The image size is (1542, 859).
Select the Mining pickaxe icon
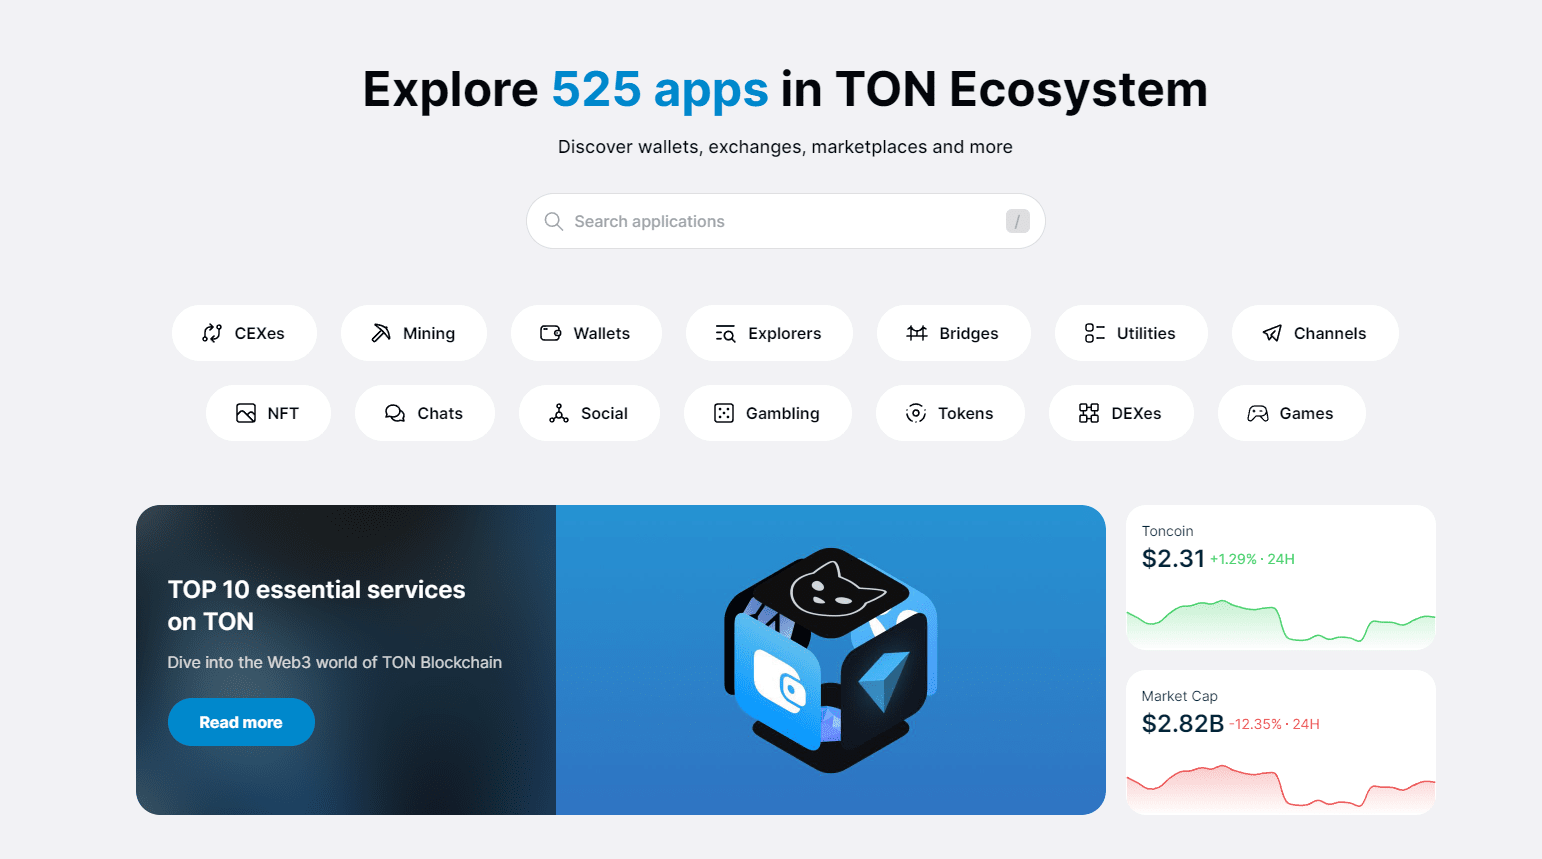381,333
